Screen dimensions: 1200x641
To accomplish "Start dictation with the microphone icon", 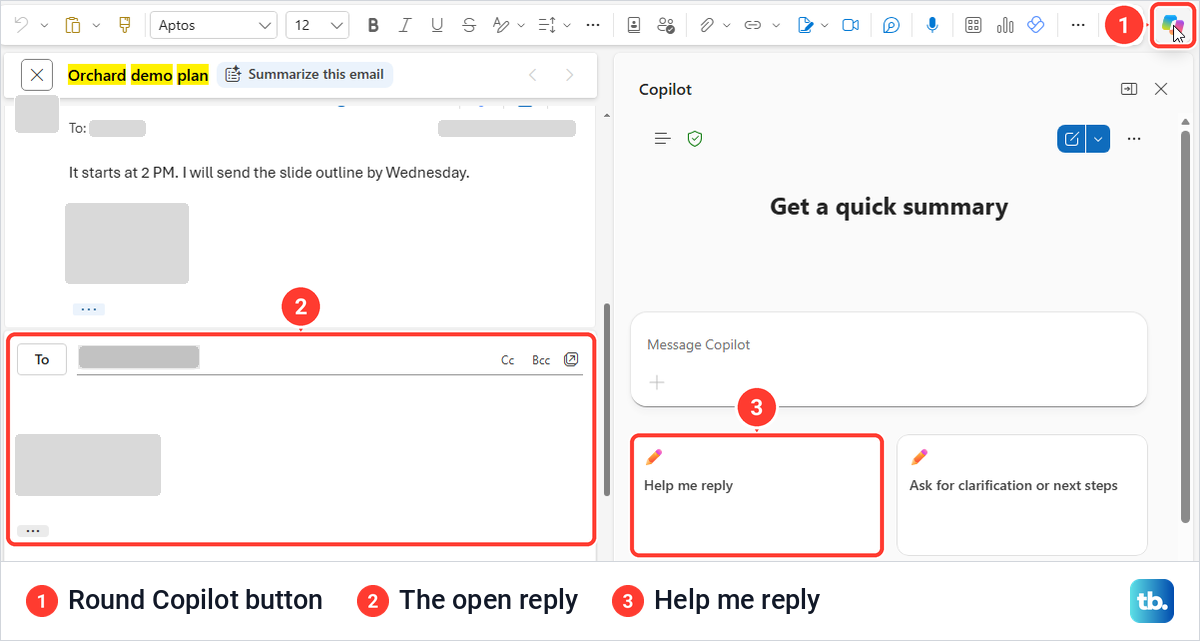I will [x=932, y=25].
